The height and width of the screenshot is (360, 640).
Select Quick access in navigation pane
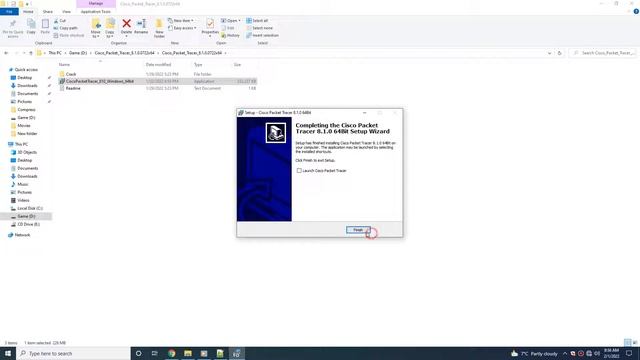tap(26, 70)
